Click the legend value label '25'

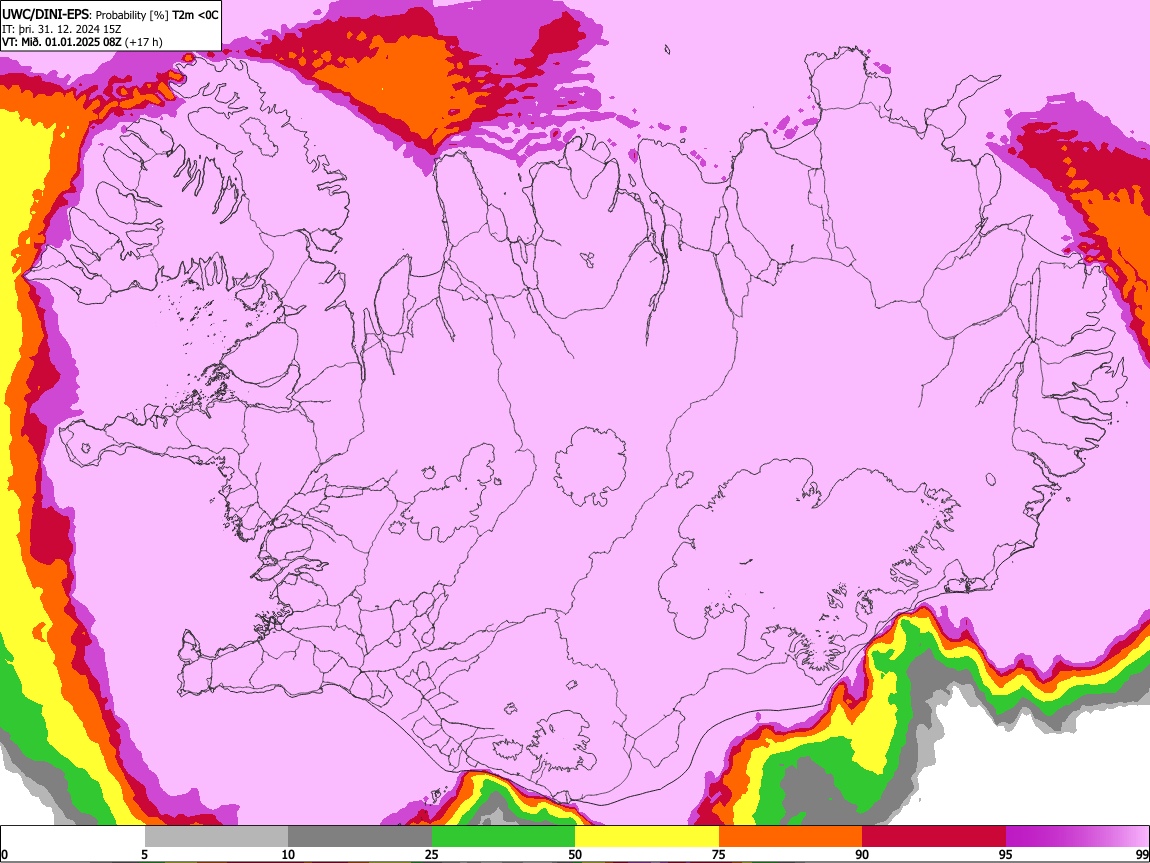(431, 854)
